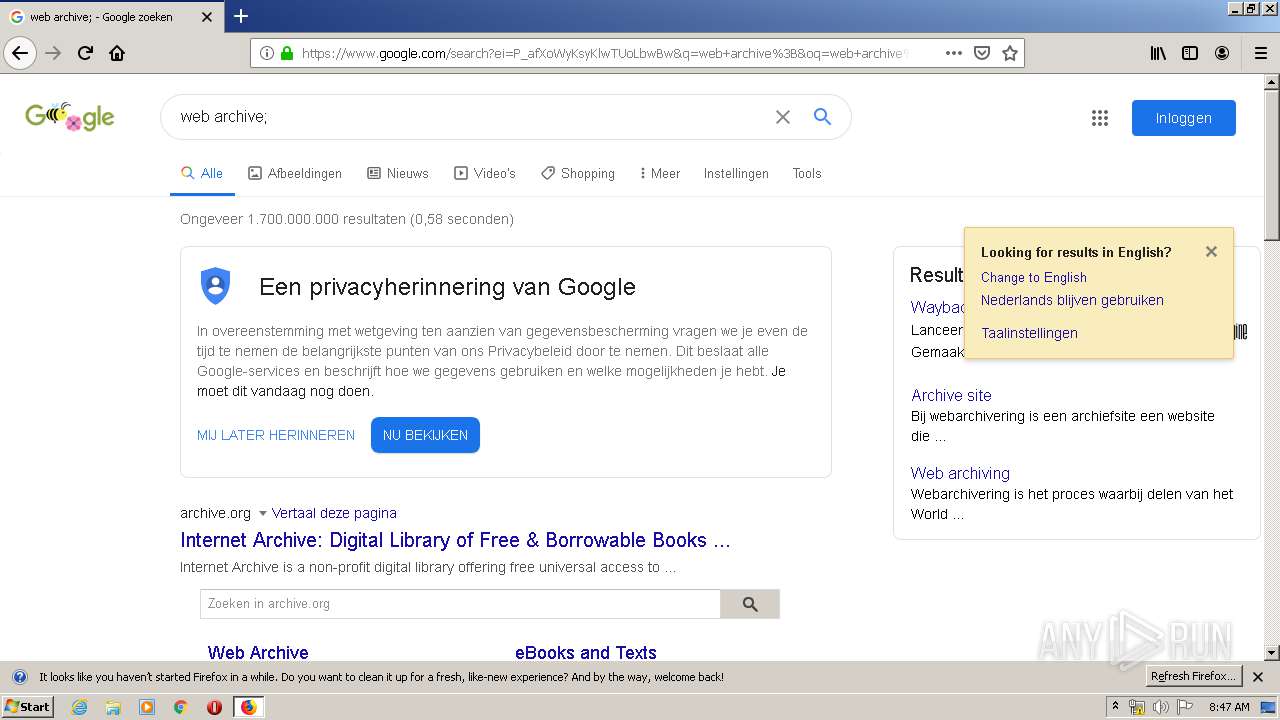Focus the Google search input
This screenshot has height=720, width=1280.
(470, 117)
